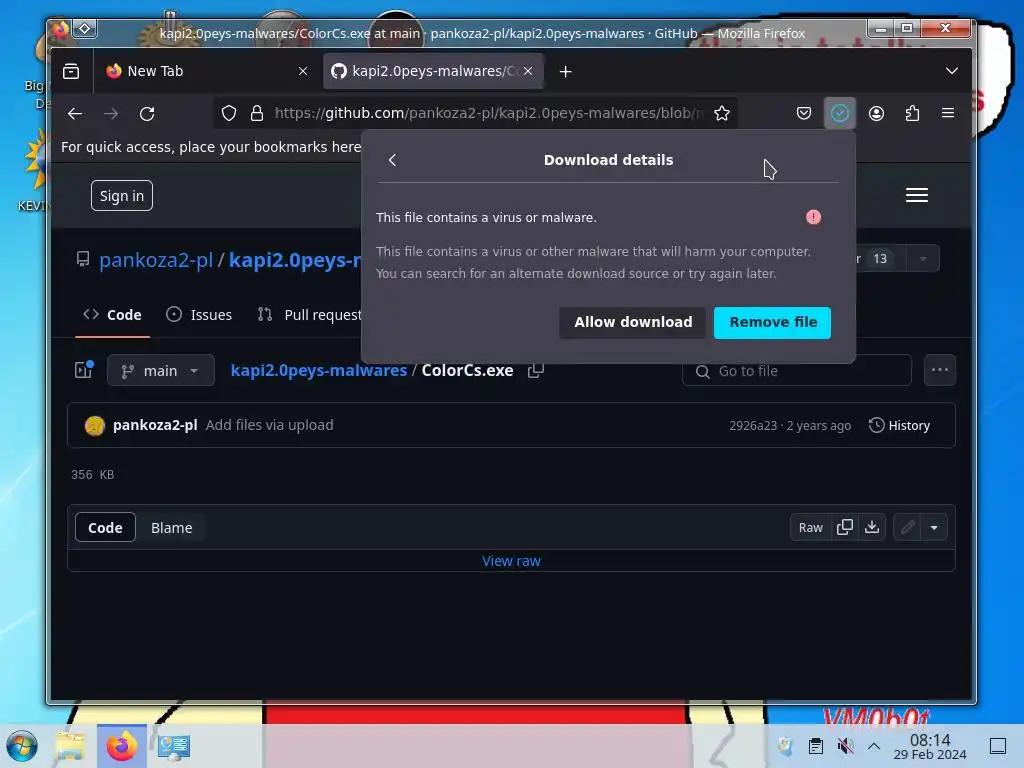Open file History
This screenshot has width=1024, height=768.
(899, 426)
